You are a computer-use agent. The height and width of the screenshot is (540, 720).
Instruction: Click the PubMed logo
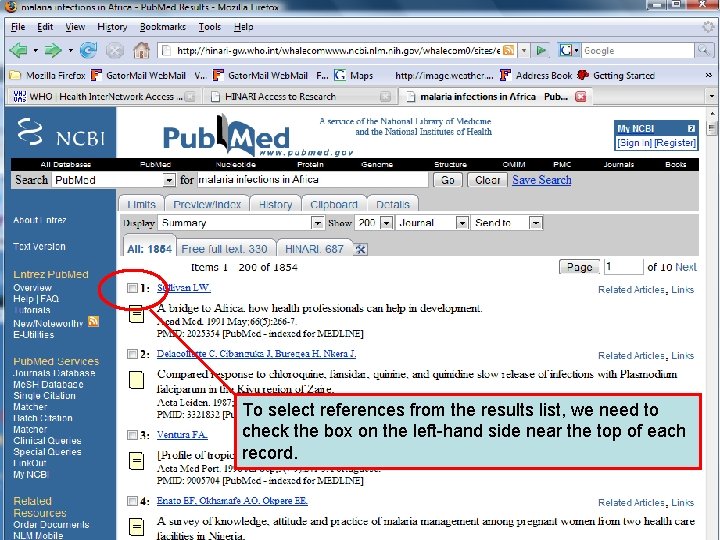[227, 135]
